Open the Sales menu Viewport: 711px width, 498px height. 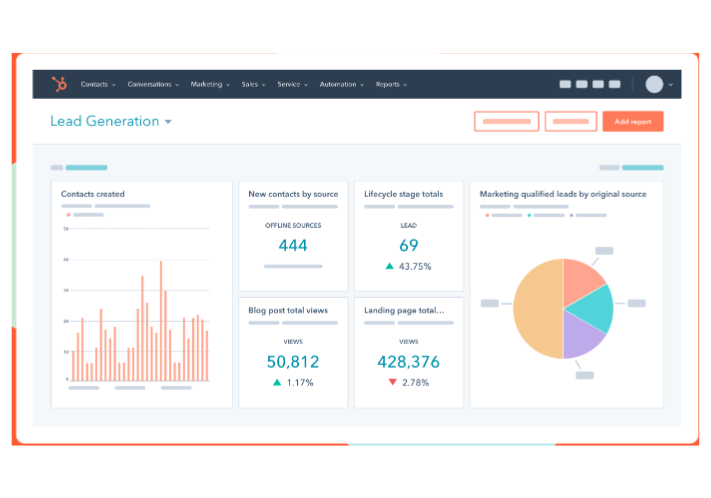pos(253,85)
